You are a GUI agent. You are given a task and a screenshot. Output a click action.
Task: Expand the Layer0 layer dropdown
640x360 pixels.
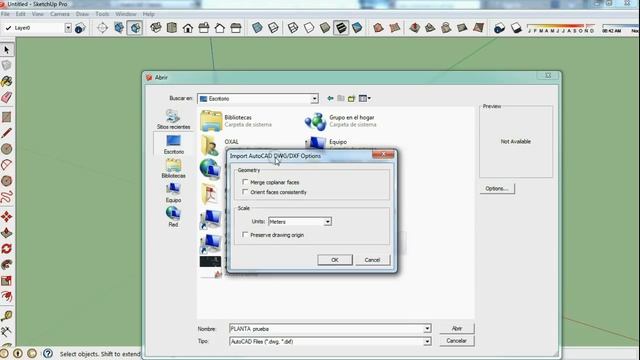[x=68, y=28]
